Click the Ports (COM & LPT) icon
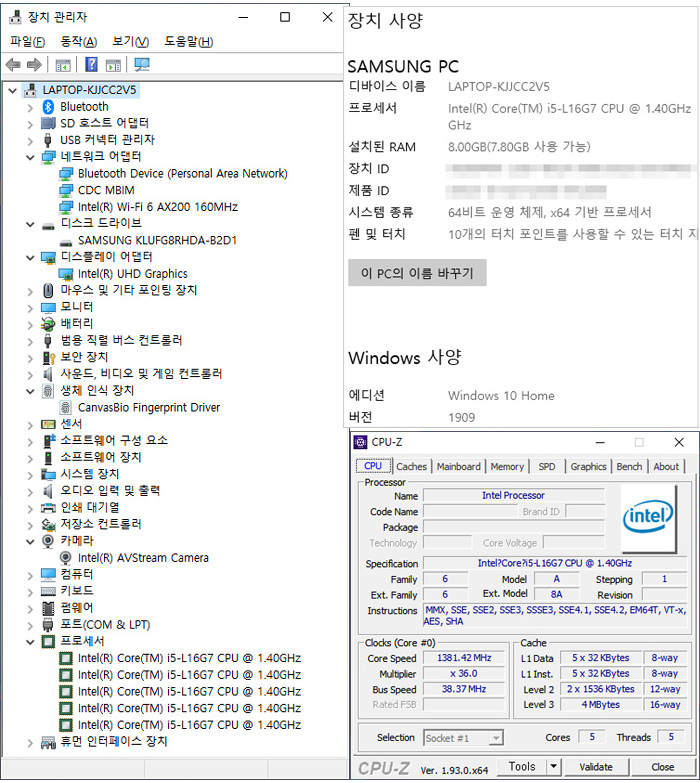 click(48, 624)
